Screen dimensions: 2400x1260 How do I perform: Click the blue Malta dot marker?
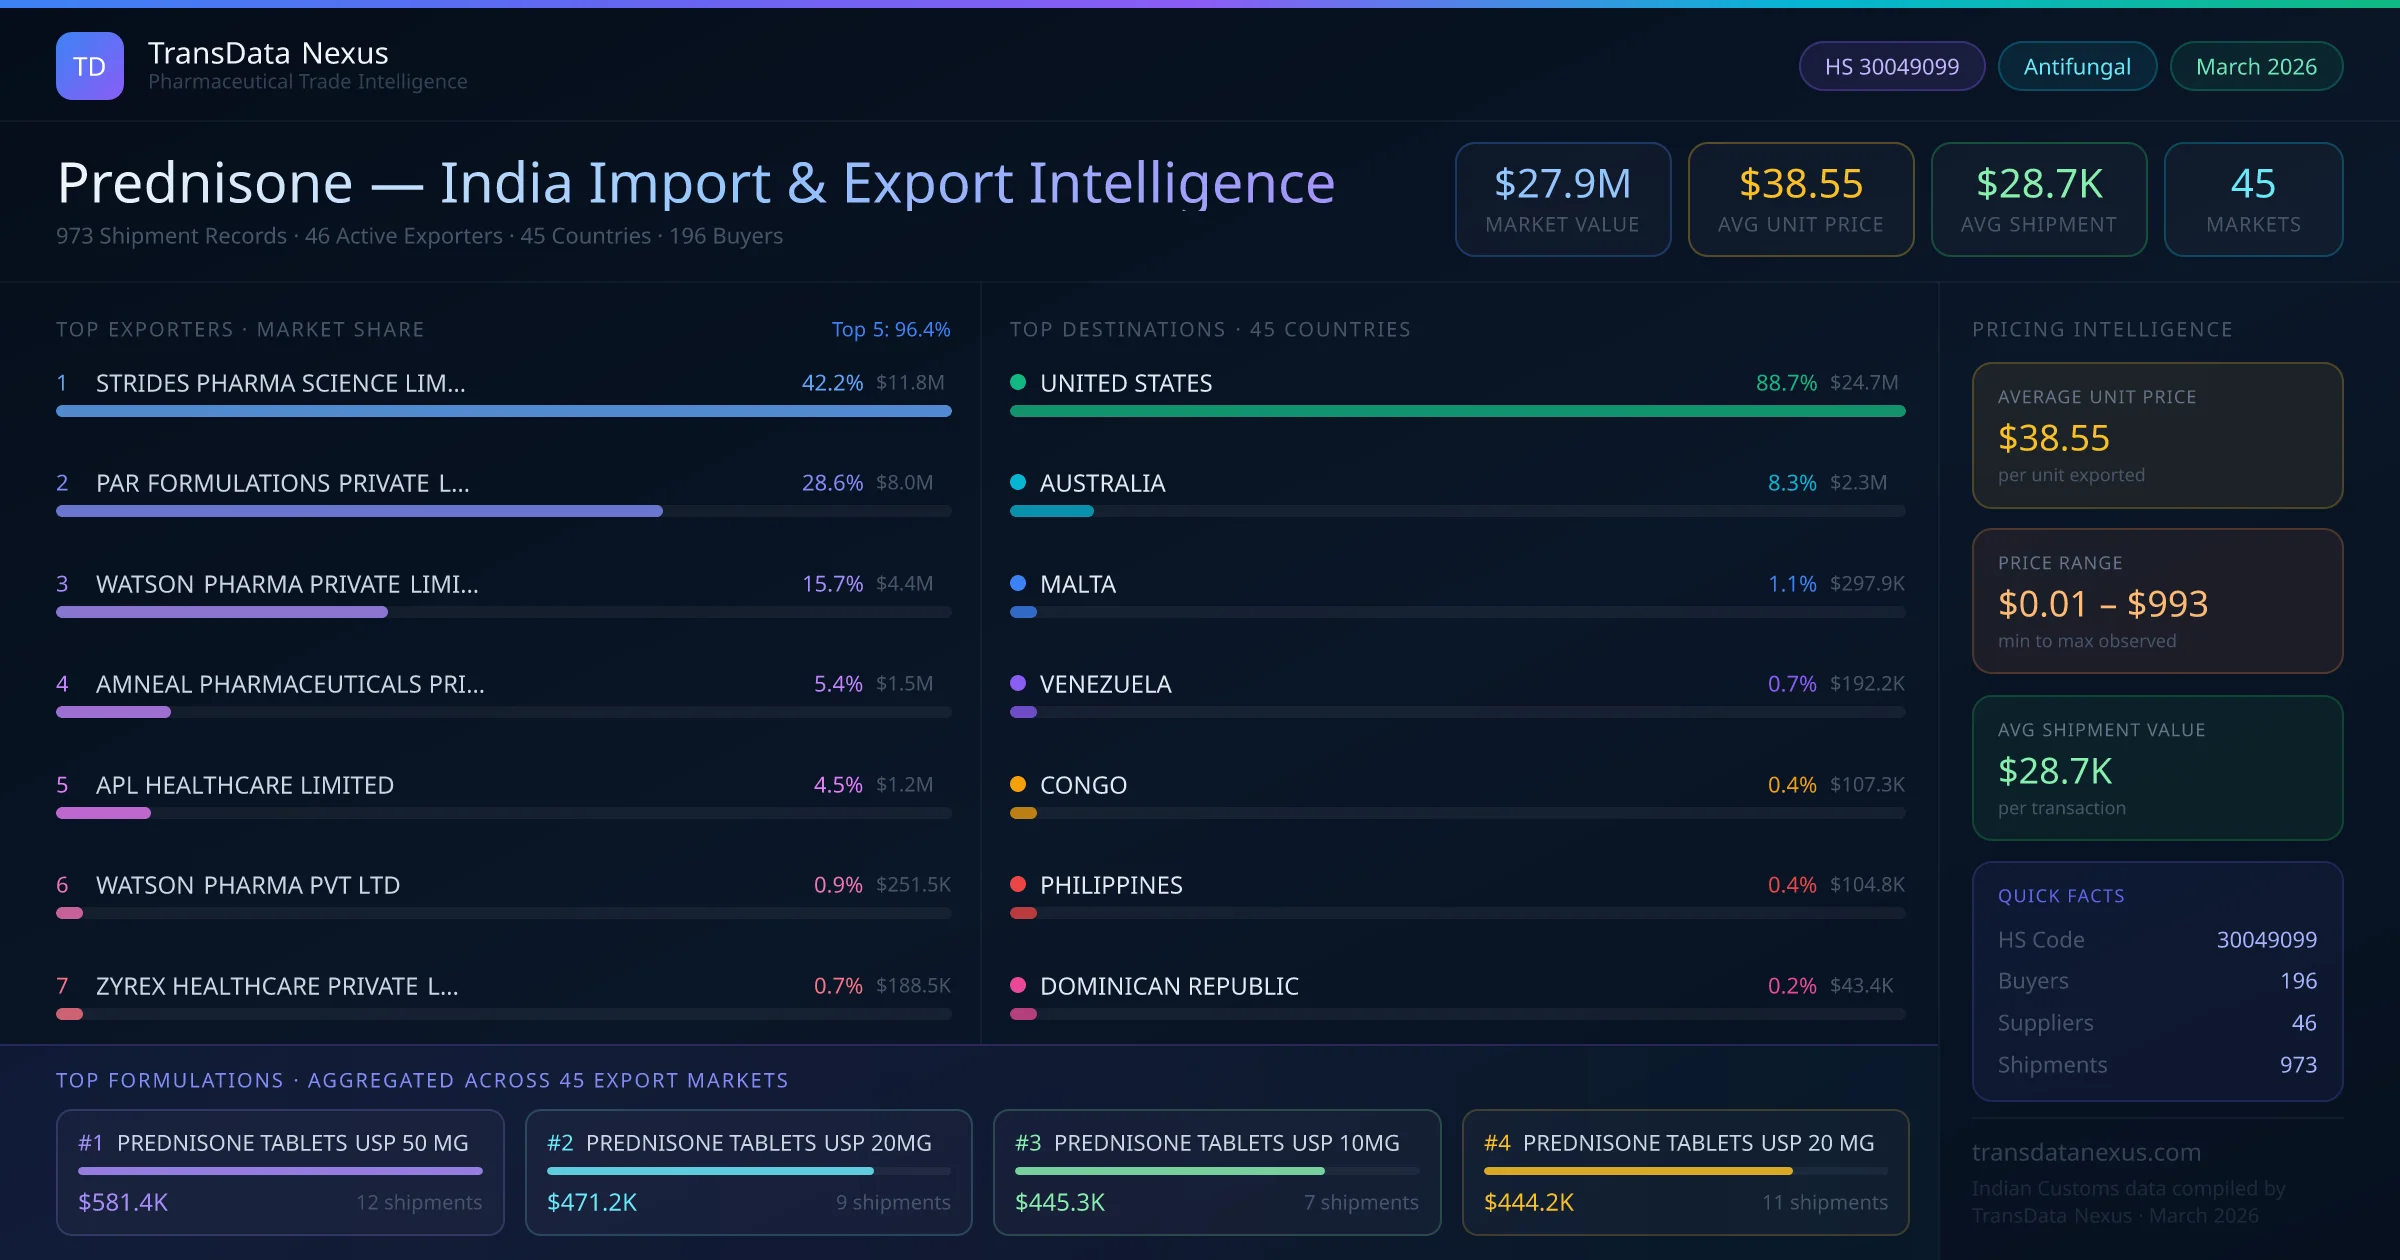[1018, 583]
